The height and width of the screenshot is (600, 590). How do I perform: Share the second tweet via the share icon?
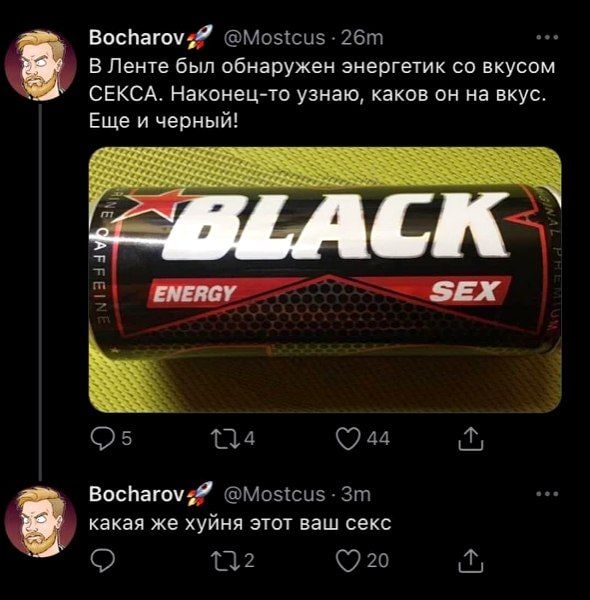[471, 561]
